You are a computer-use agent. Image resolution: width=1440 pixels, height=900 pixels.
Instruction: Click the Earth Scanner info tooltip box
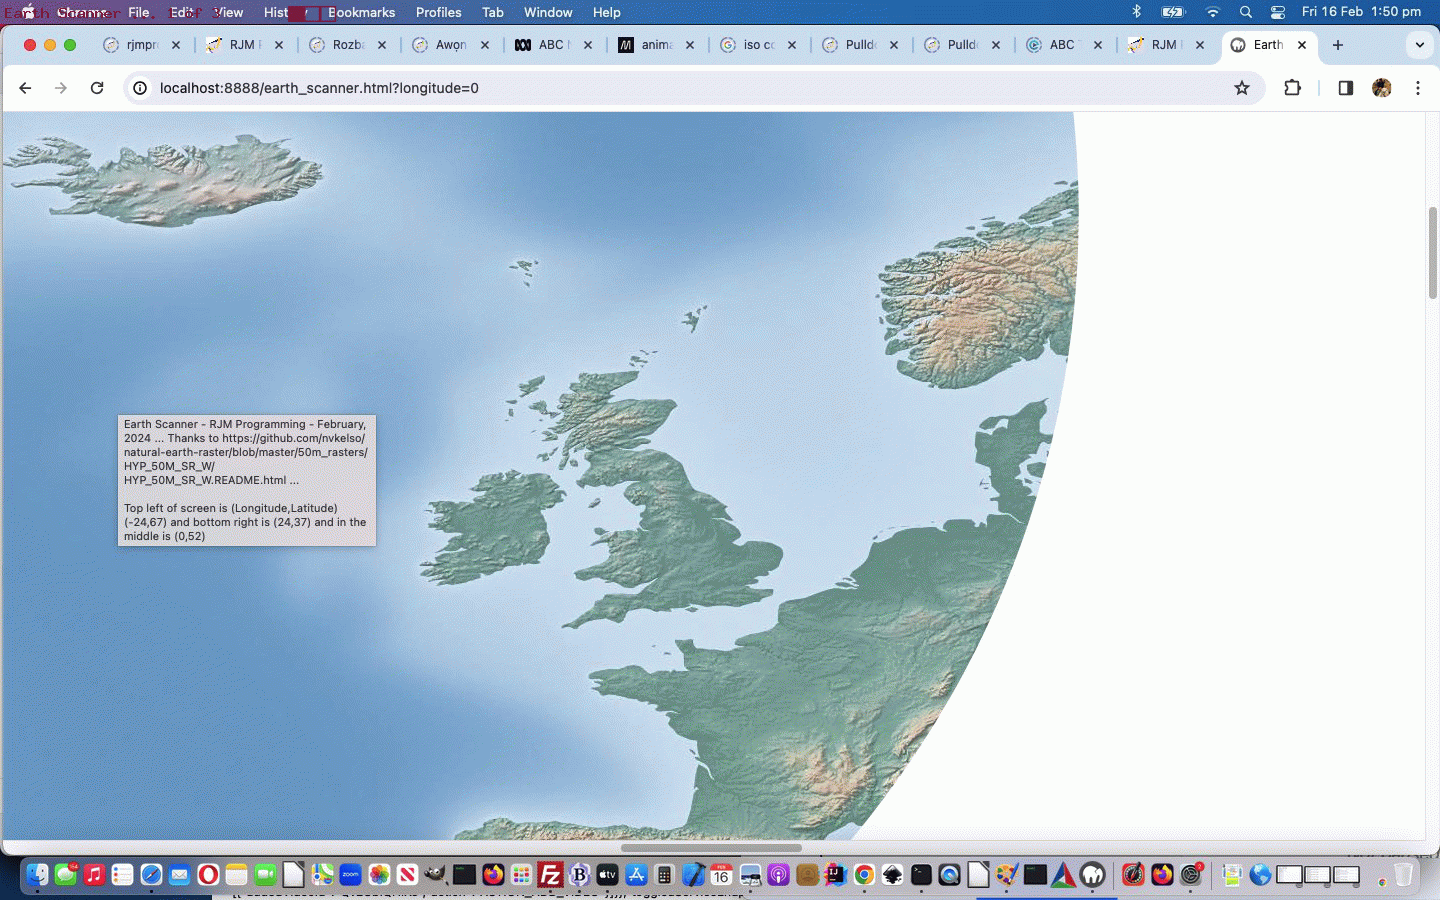[246, 480]
